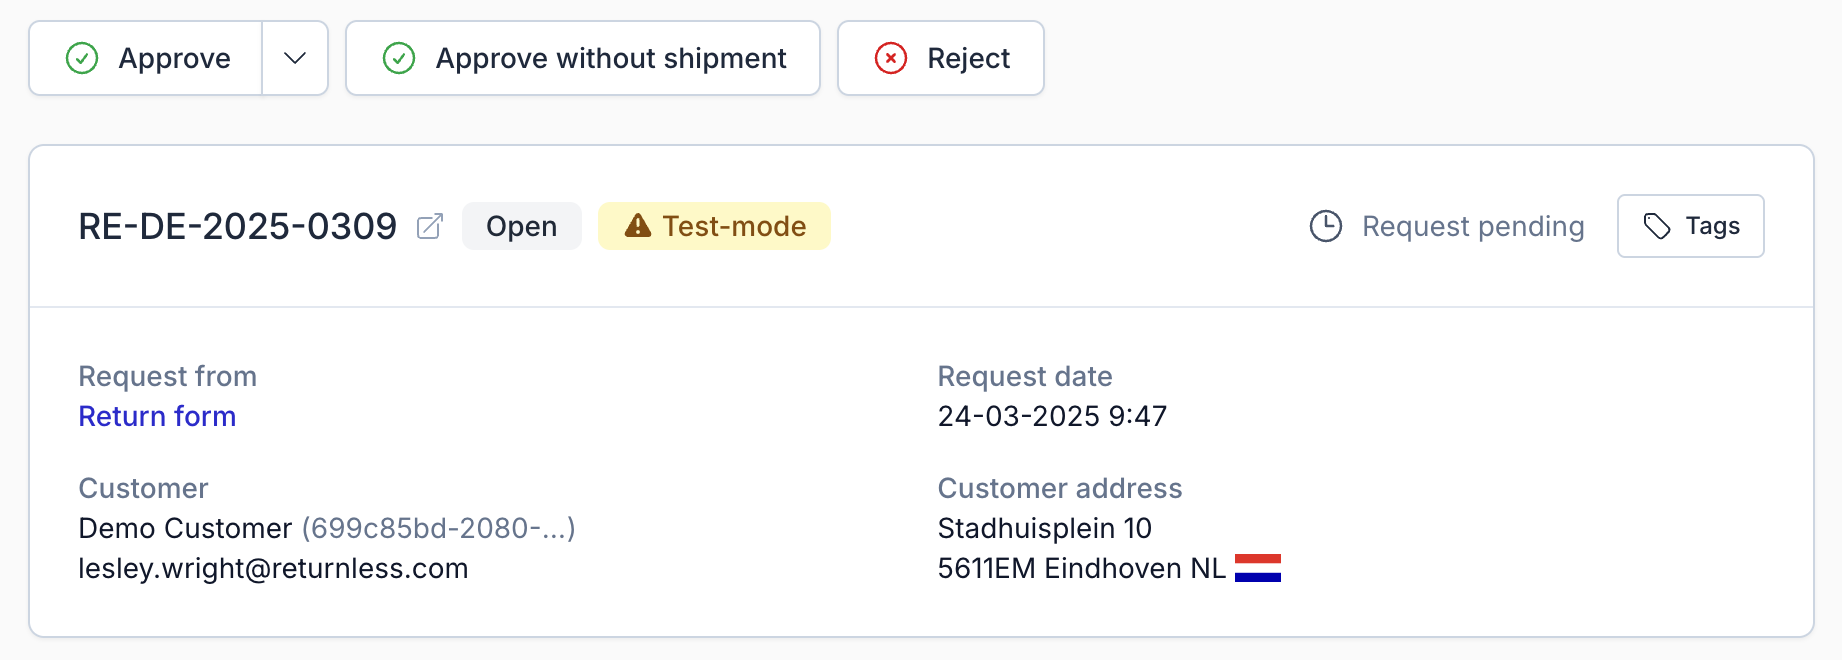Viewport: 1842px width, 660px height.
Task: Expand the Approve dropdown chevron
Action: point(295,59)
